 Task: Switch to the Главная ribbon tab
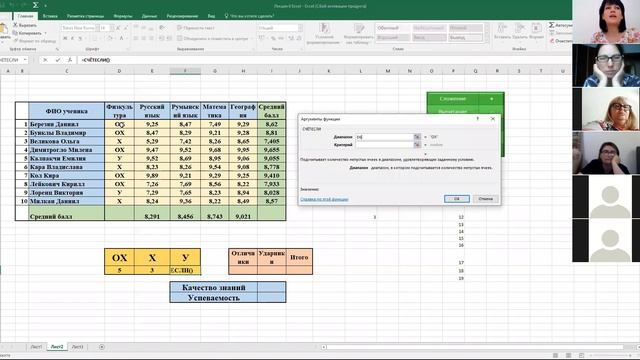[25, 16]
